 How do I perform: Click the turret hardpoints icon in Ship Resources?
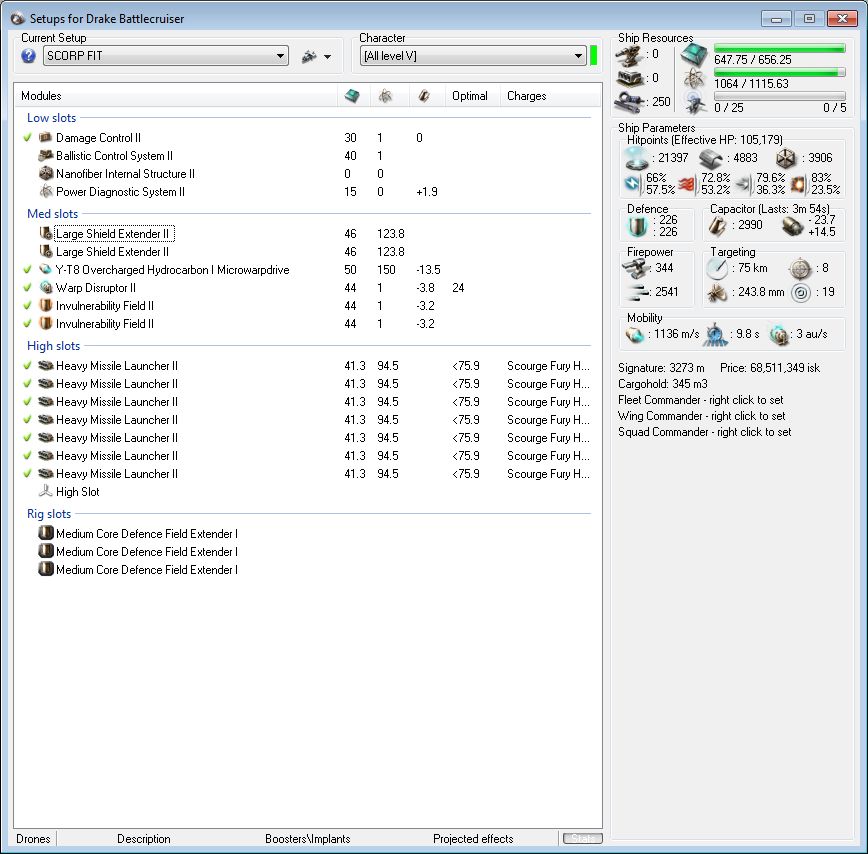(629, 56)
